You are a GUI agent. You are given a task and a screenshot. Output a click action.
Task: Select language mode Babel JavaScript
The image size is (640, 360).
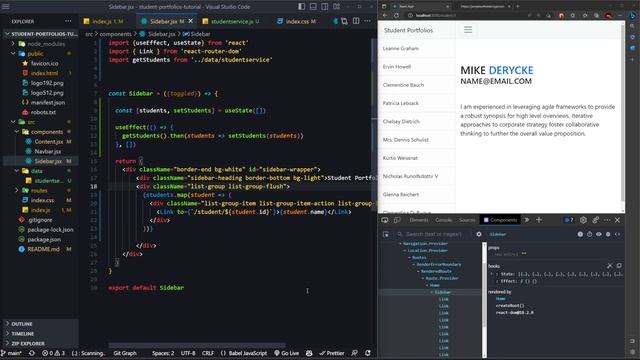[244, 353]
